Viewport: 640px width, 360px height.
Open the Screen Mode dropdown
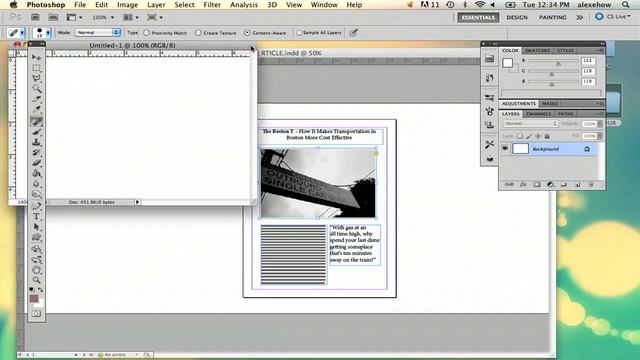tap(155, 17)
